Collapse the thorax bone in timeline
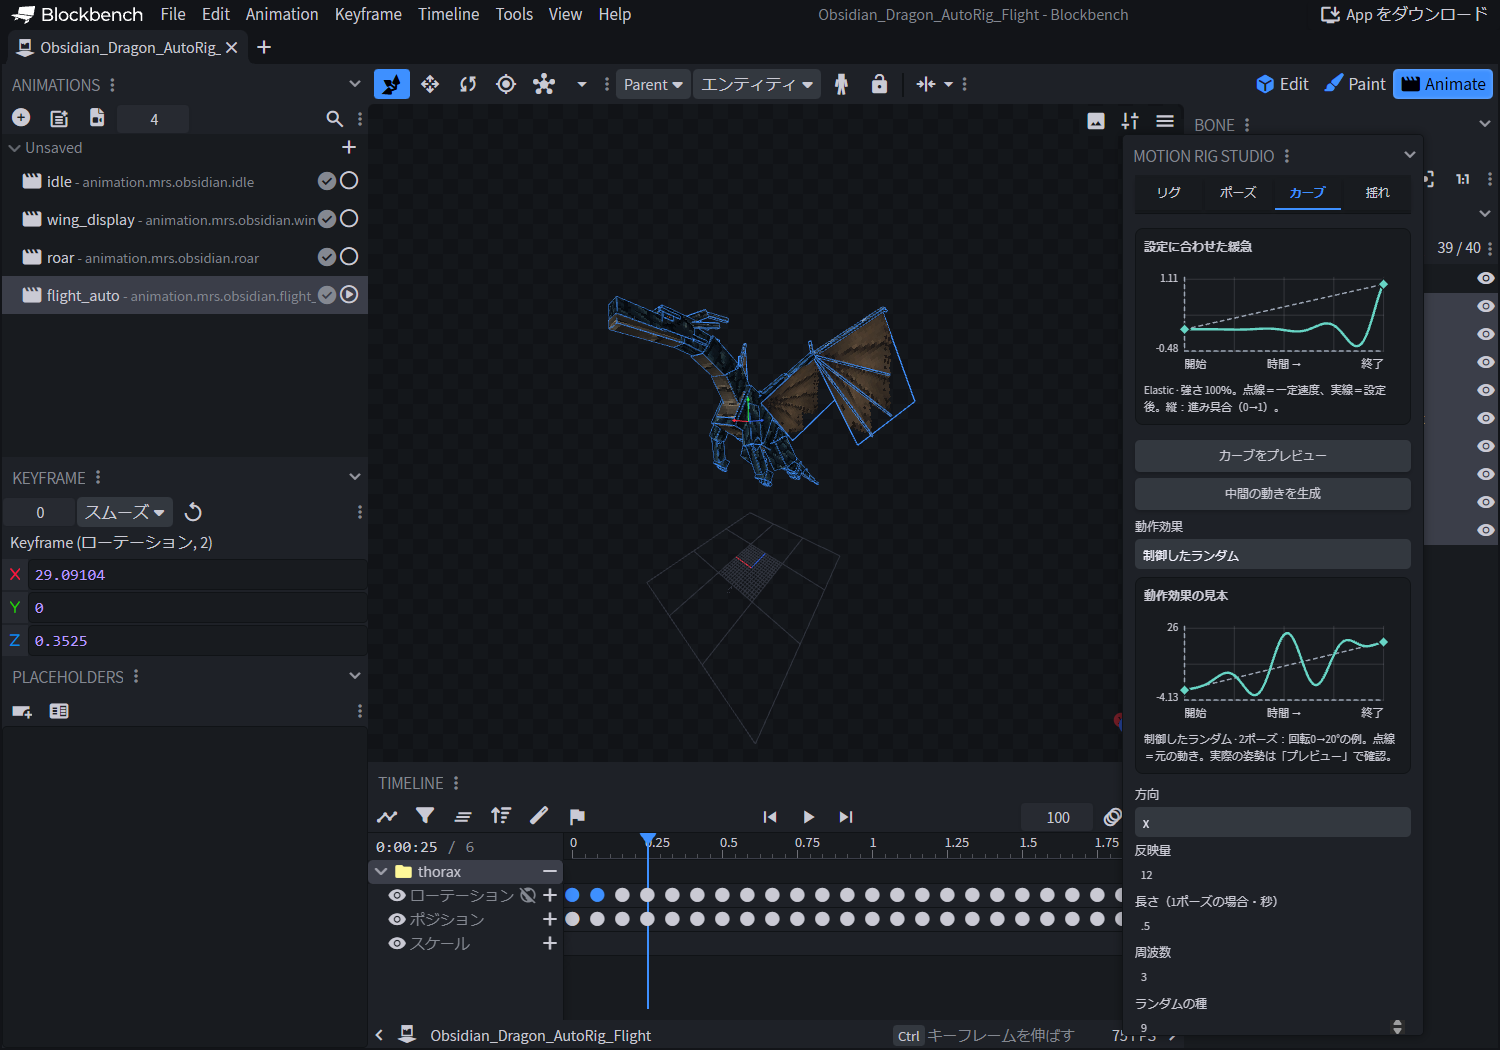Image resolution: width=1500 pixels, height=1050 pixels. (381, 872)
